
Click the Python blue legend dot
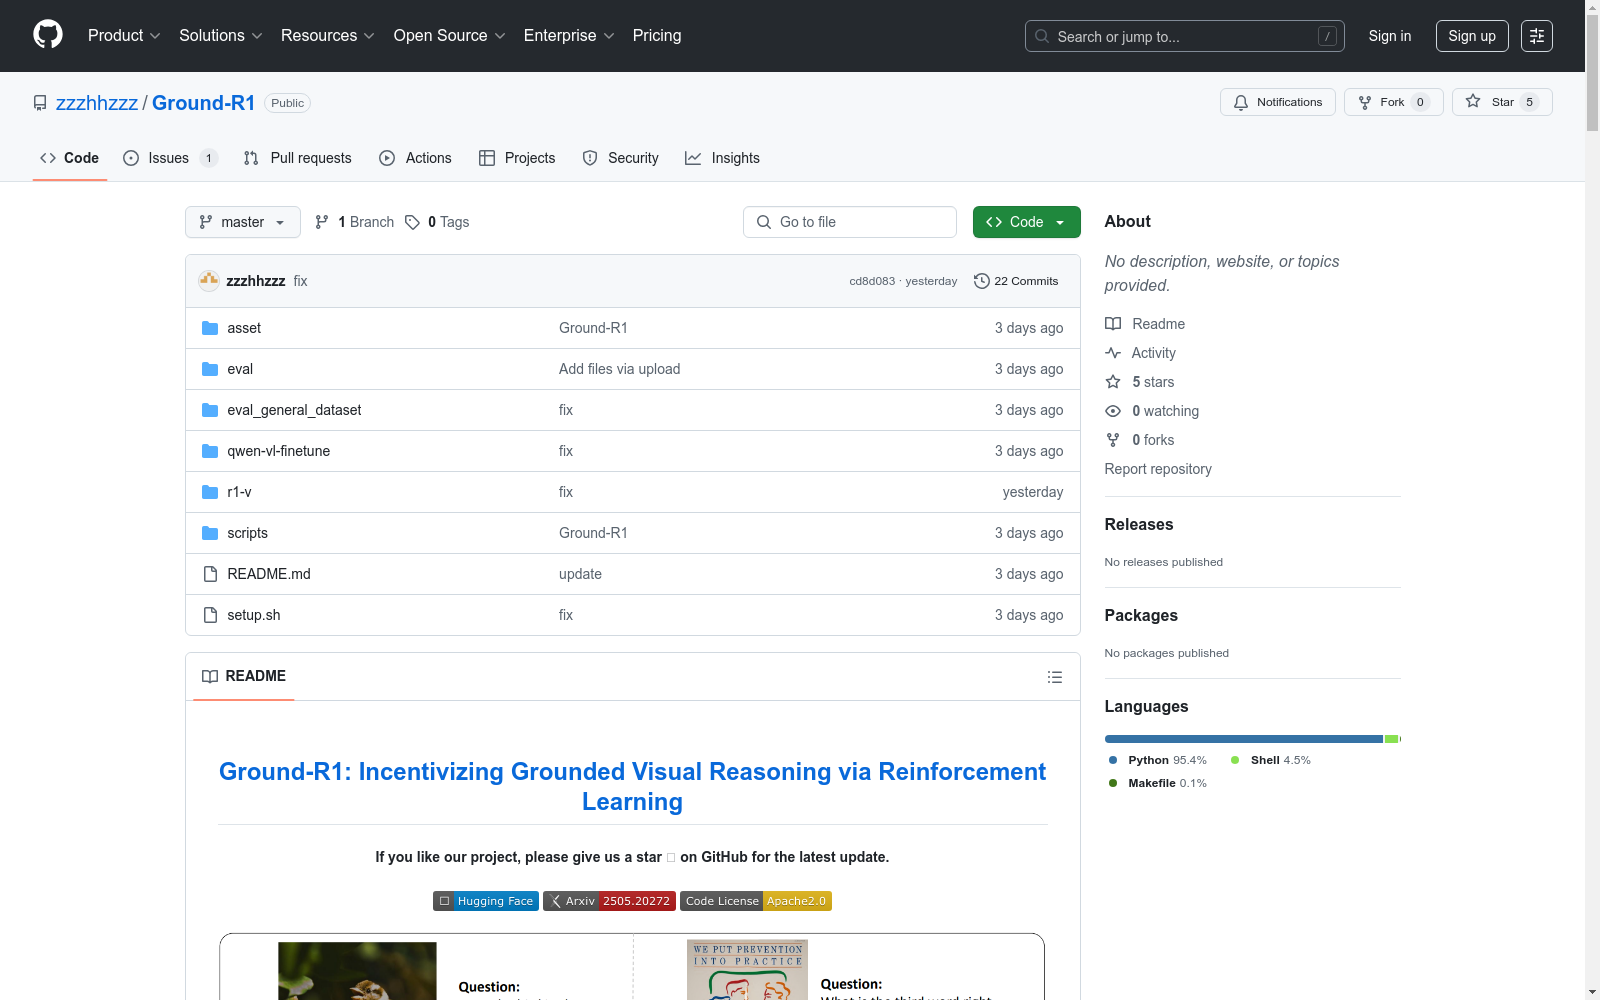click(x=1113, y=760)
